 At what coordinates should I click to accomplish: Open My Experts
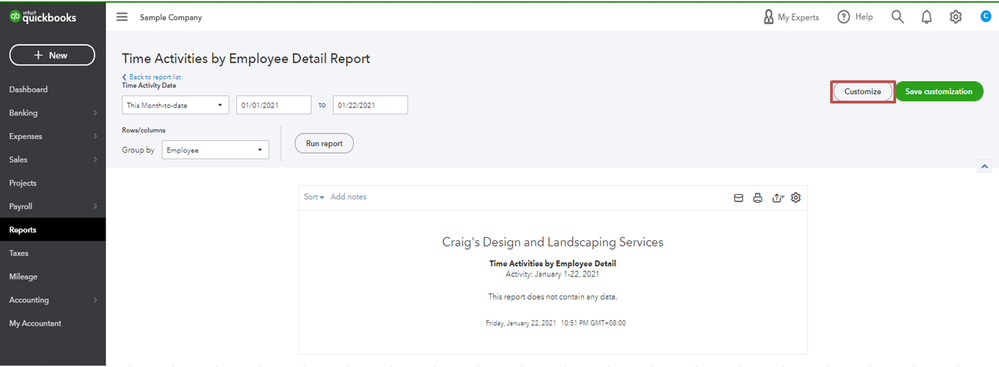coord(791,17)
